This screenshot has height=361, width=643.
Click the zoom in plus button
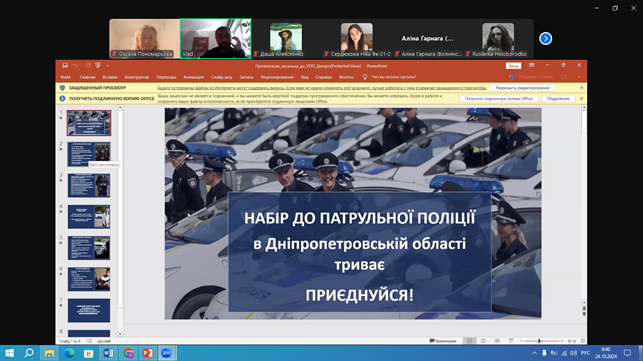point(562,341)
